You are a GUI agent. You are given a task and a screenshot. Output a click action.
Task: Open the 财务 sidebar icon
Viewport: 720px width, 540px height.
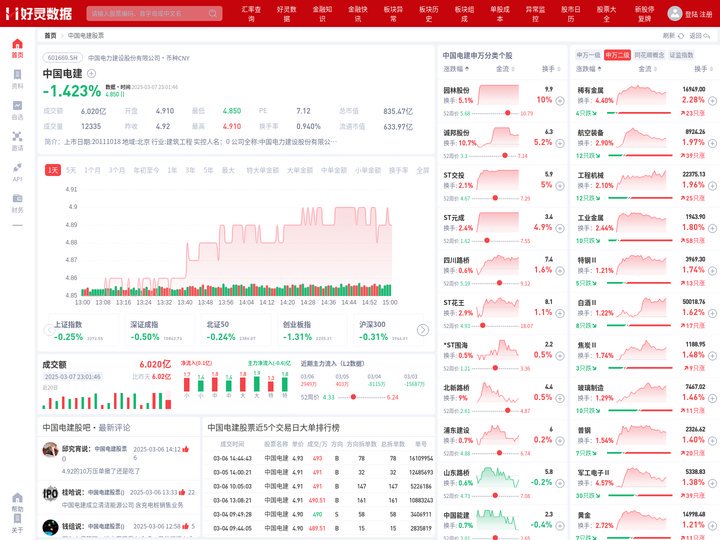[x=17, y=198]
